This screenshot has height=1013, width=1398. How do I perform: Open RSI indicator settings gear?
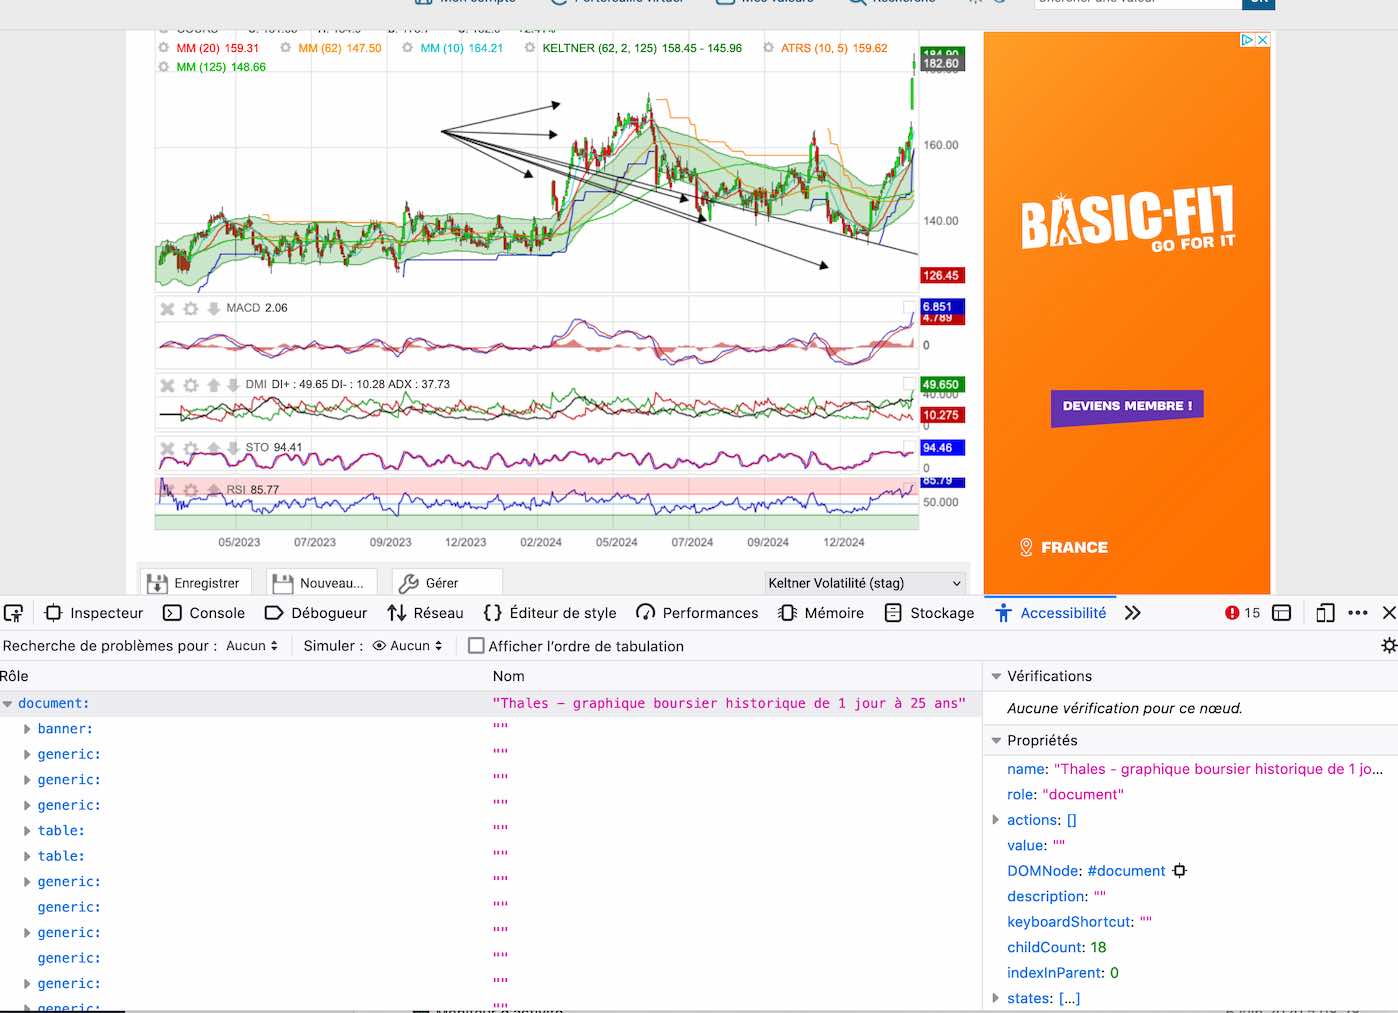pyautogui.click(x=191, y=490)
